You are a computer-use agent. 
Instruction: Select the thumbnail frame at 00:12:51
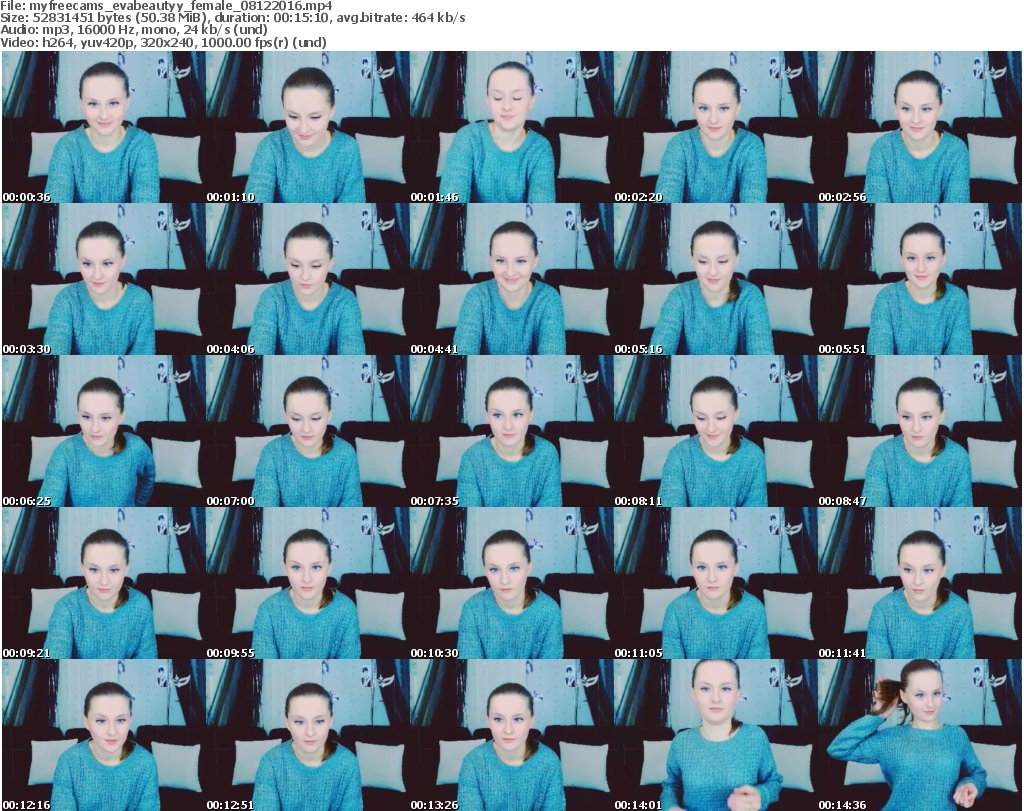tap(308, 735)
